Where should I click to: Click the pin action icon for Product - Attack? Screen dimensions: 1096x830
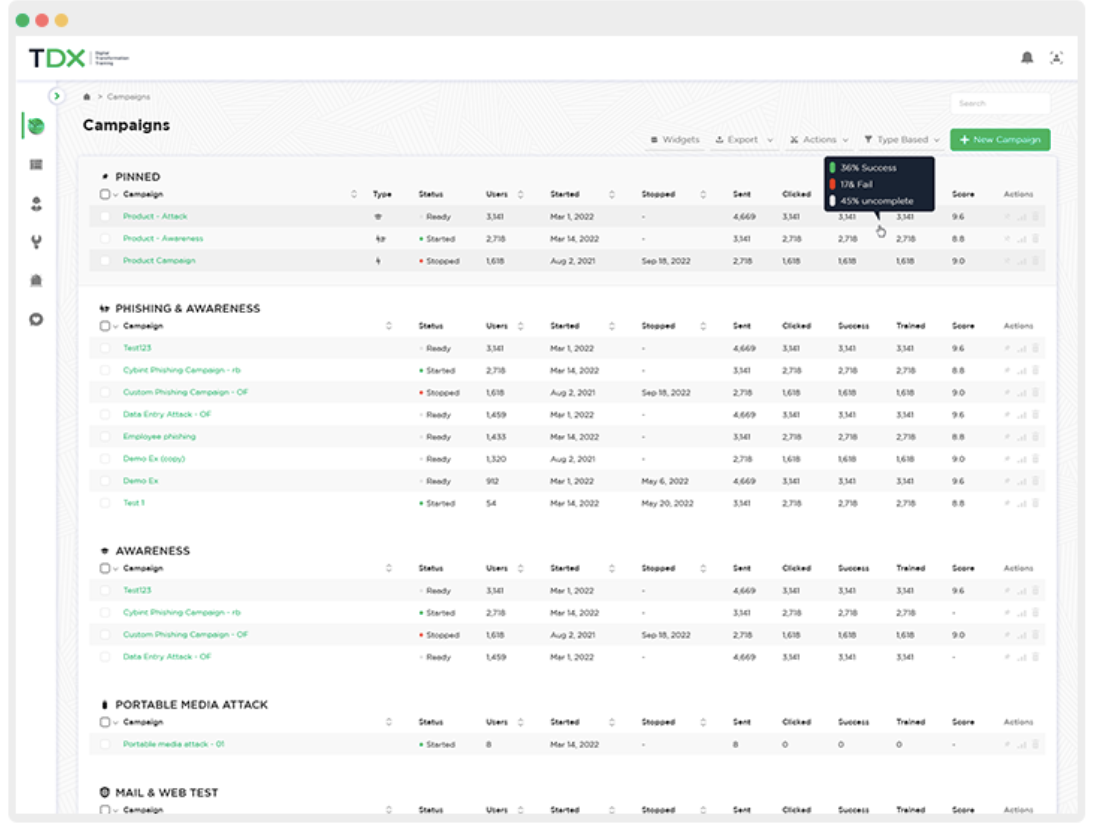point(1007,217)
